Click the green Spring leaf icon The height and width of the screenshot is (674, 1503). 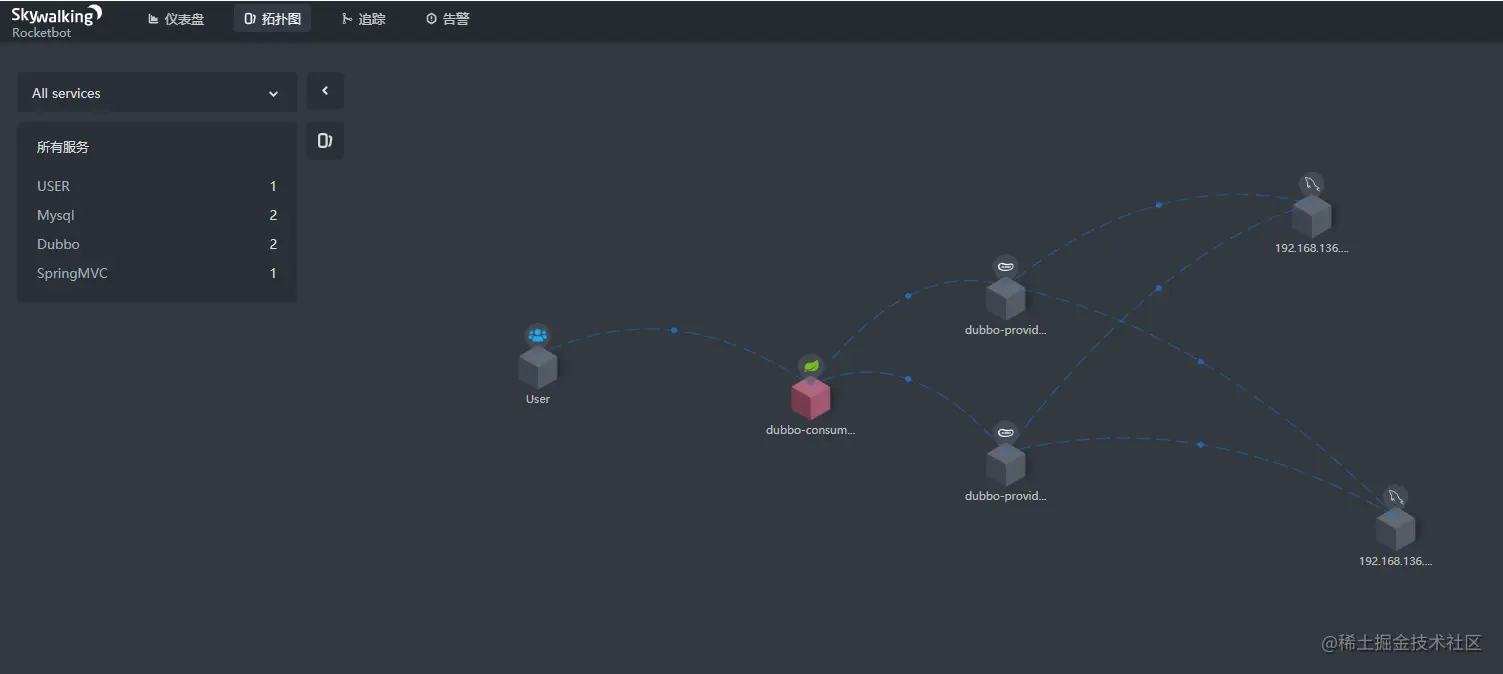pos(811,366)
